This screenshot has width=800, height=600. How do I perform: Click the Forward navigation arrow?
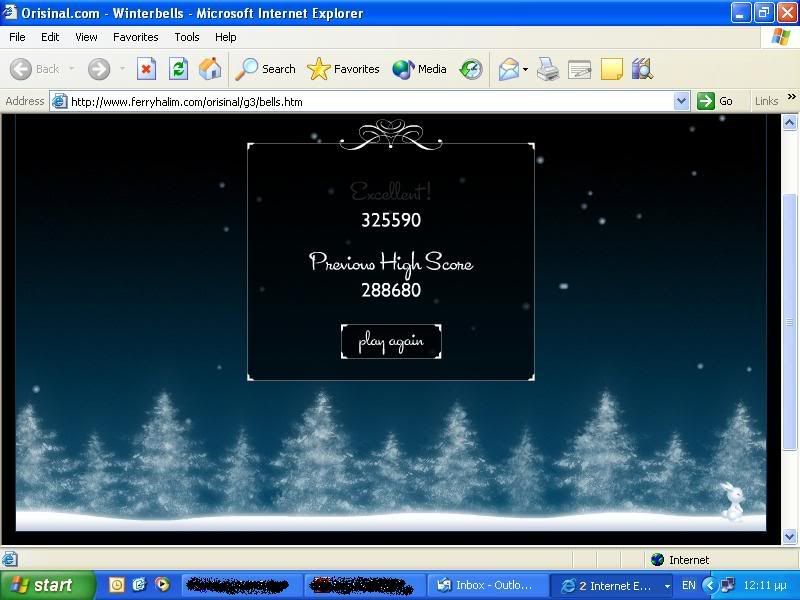pos(98,69)
